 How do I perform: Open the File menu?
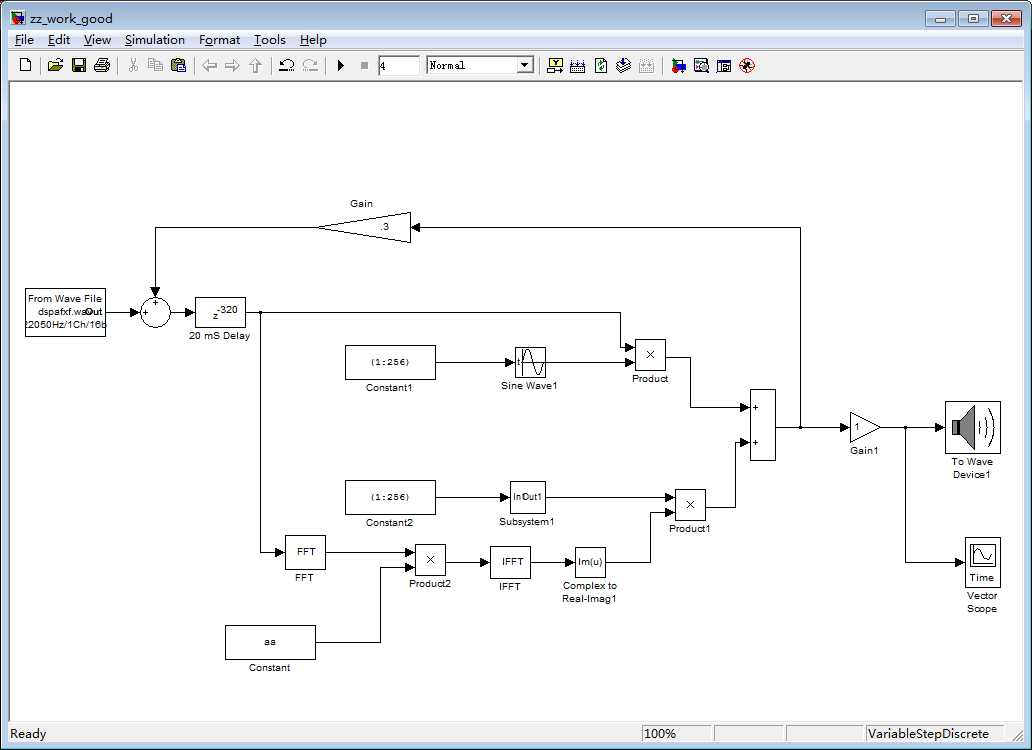[24, 40]
